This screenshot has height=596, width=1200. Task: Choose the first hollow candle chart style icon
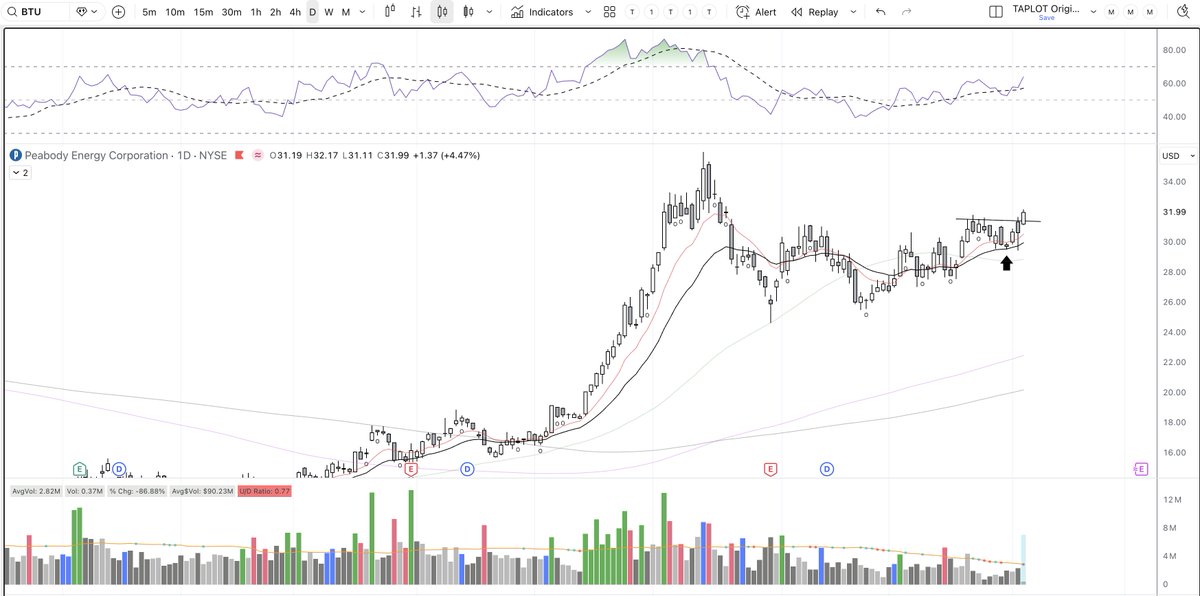click(x=391, y=12)
